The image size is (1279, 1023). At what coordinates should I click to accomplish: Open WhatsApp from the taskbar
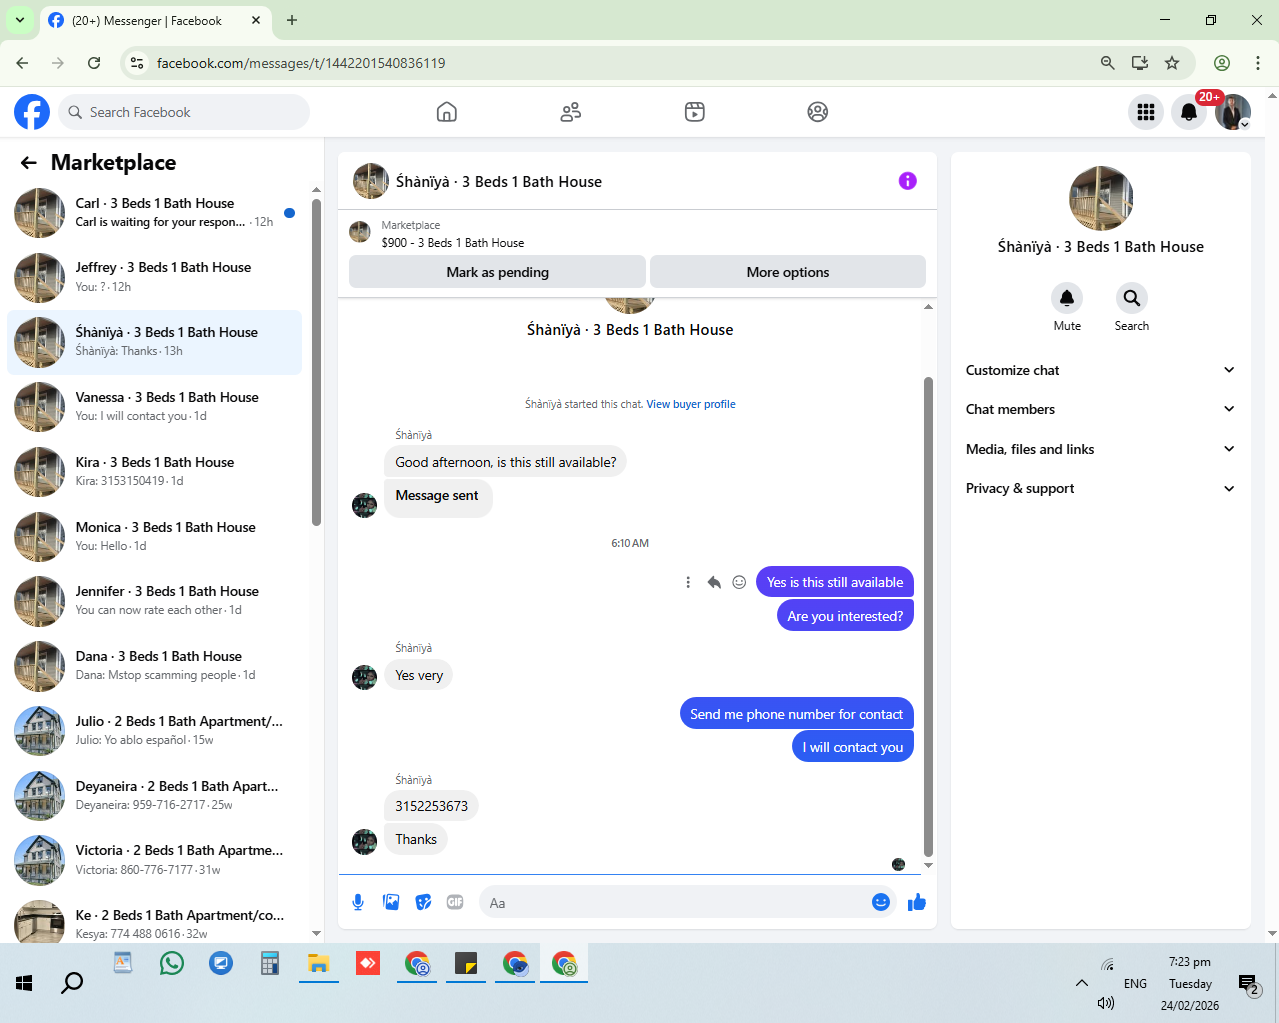(x=172, y=963)
